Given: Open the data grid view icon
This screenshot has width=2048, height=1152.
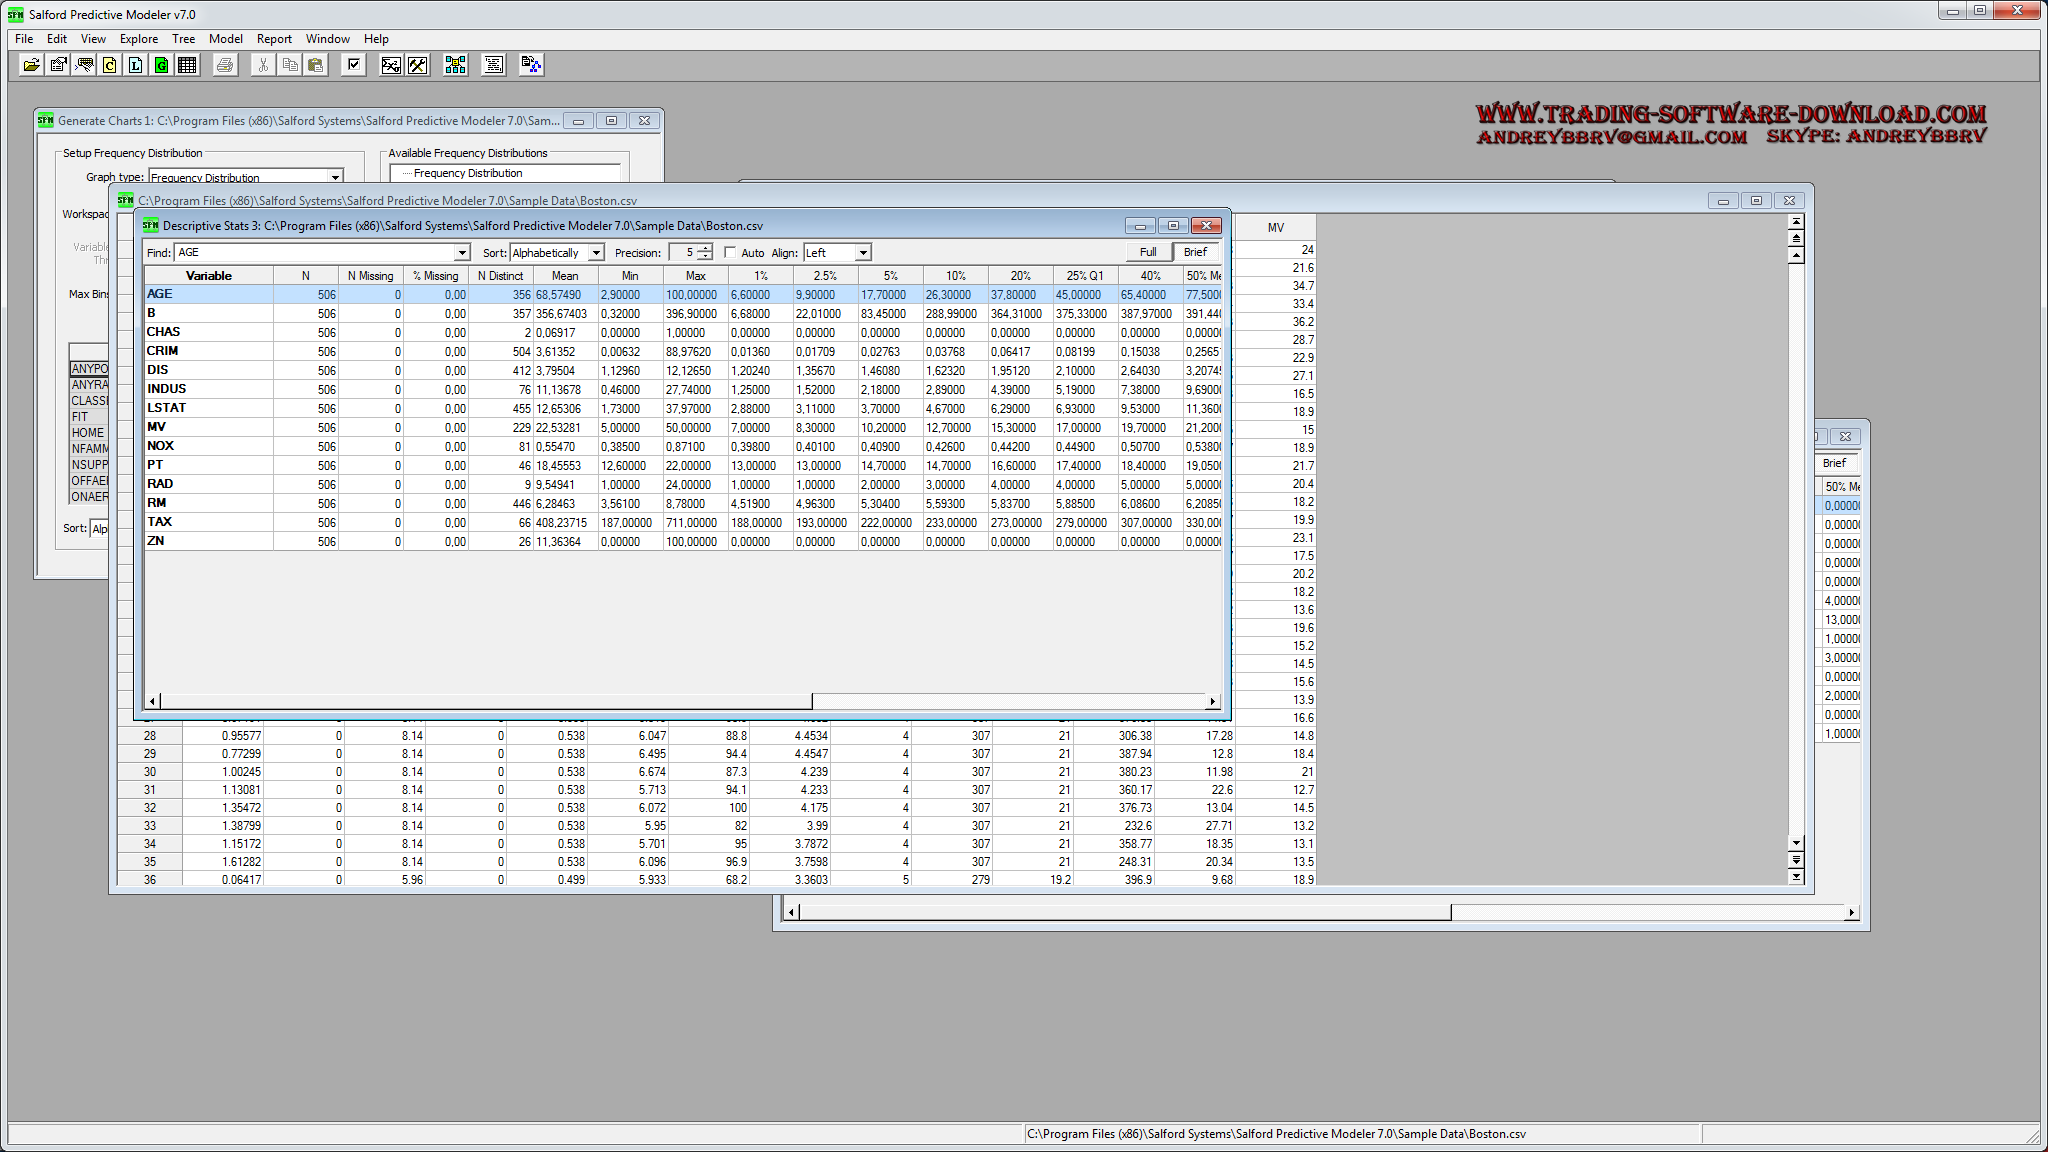Looking at the screenshot, I should click(x=187, y=65).
